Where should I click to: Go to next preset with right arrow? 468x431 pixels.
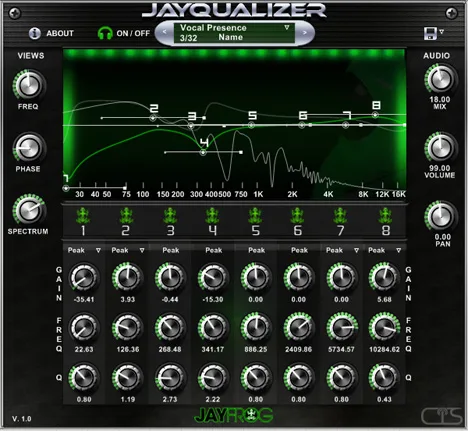pos(304,32)
